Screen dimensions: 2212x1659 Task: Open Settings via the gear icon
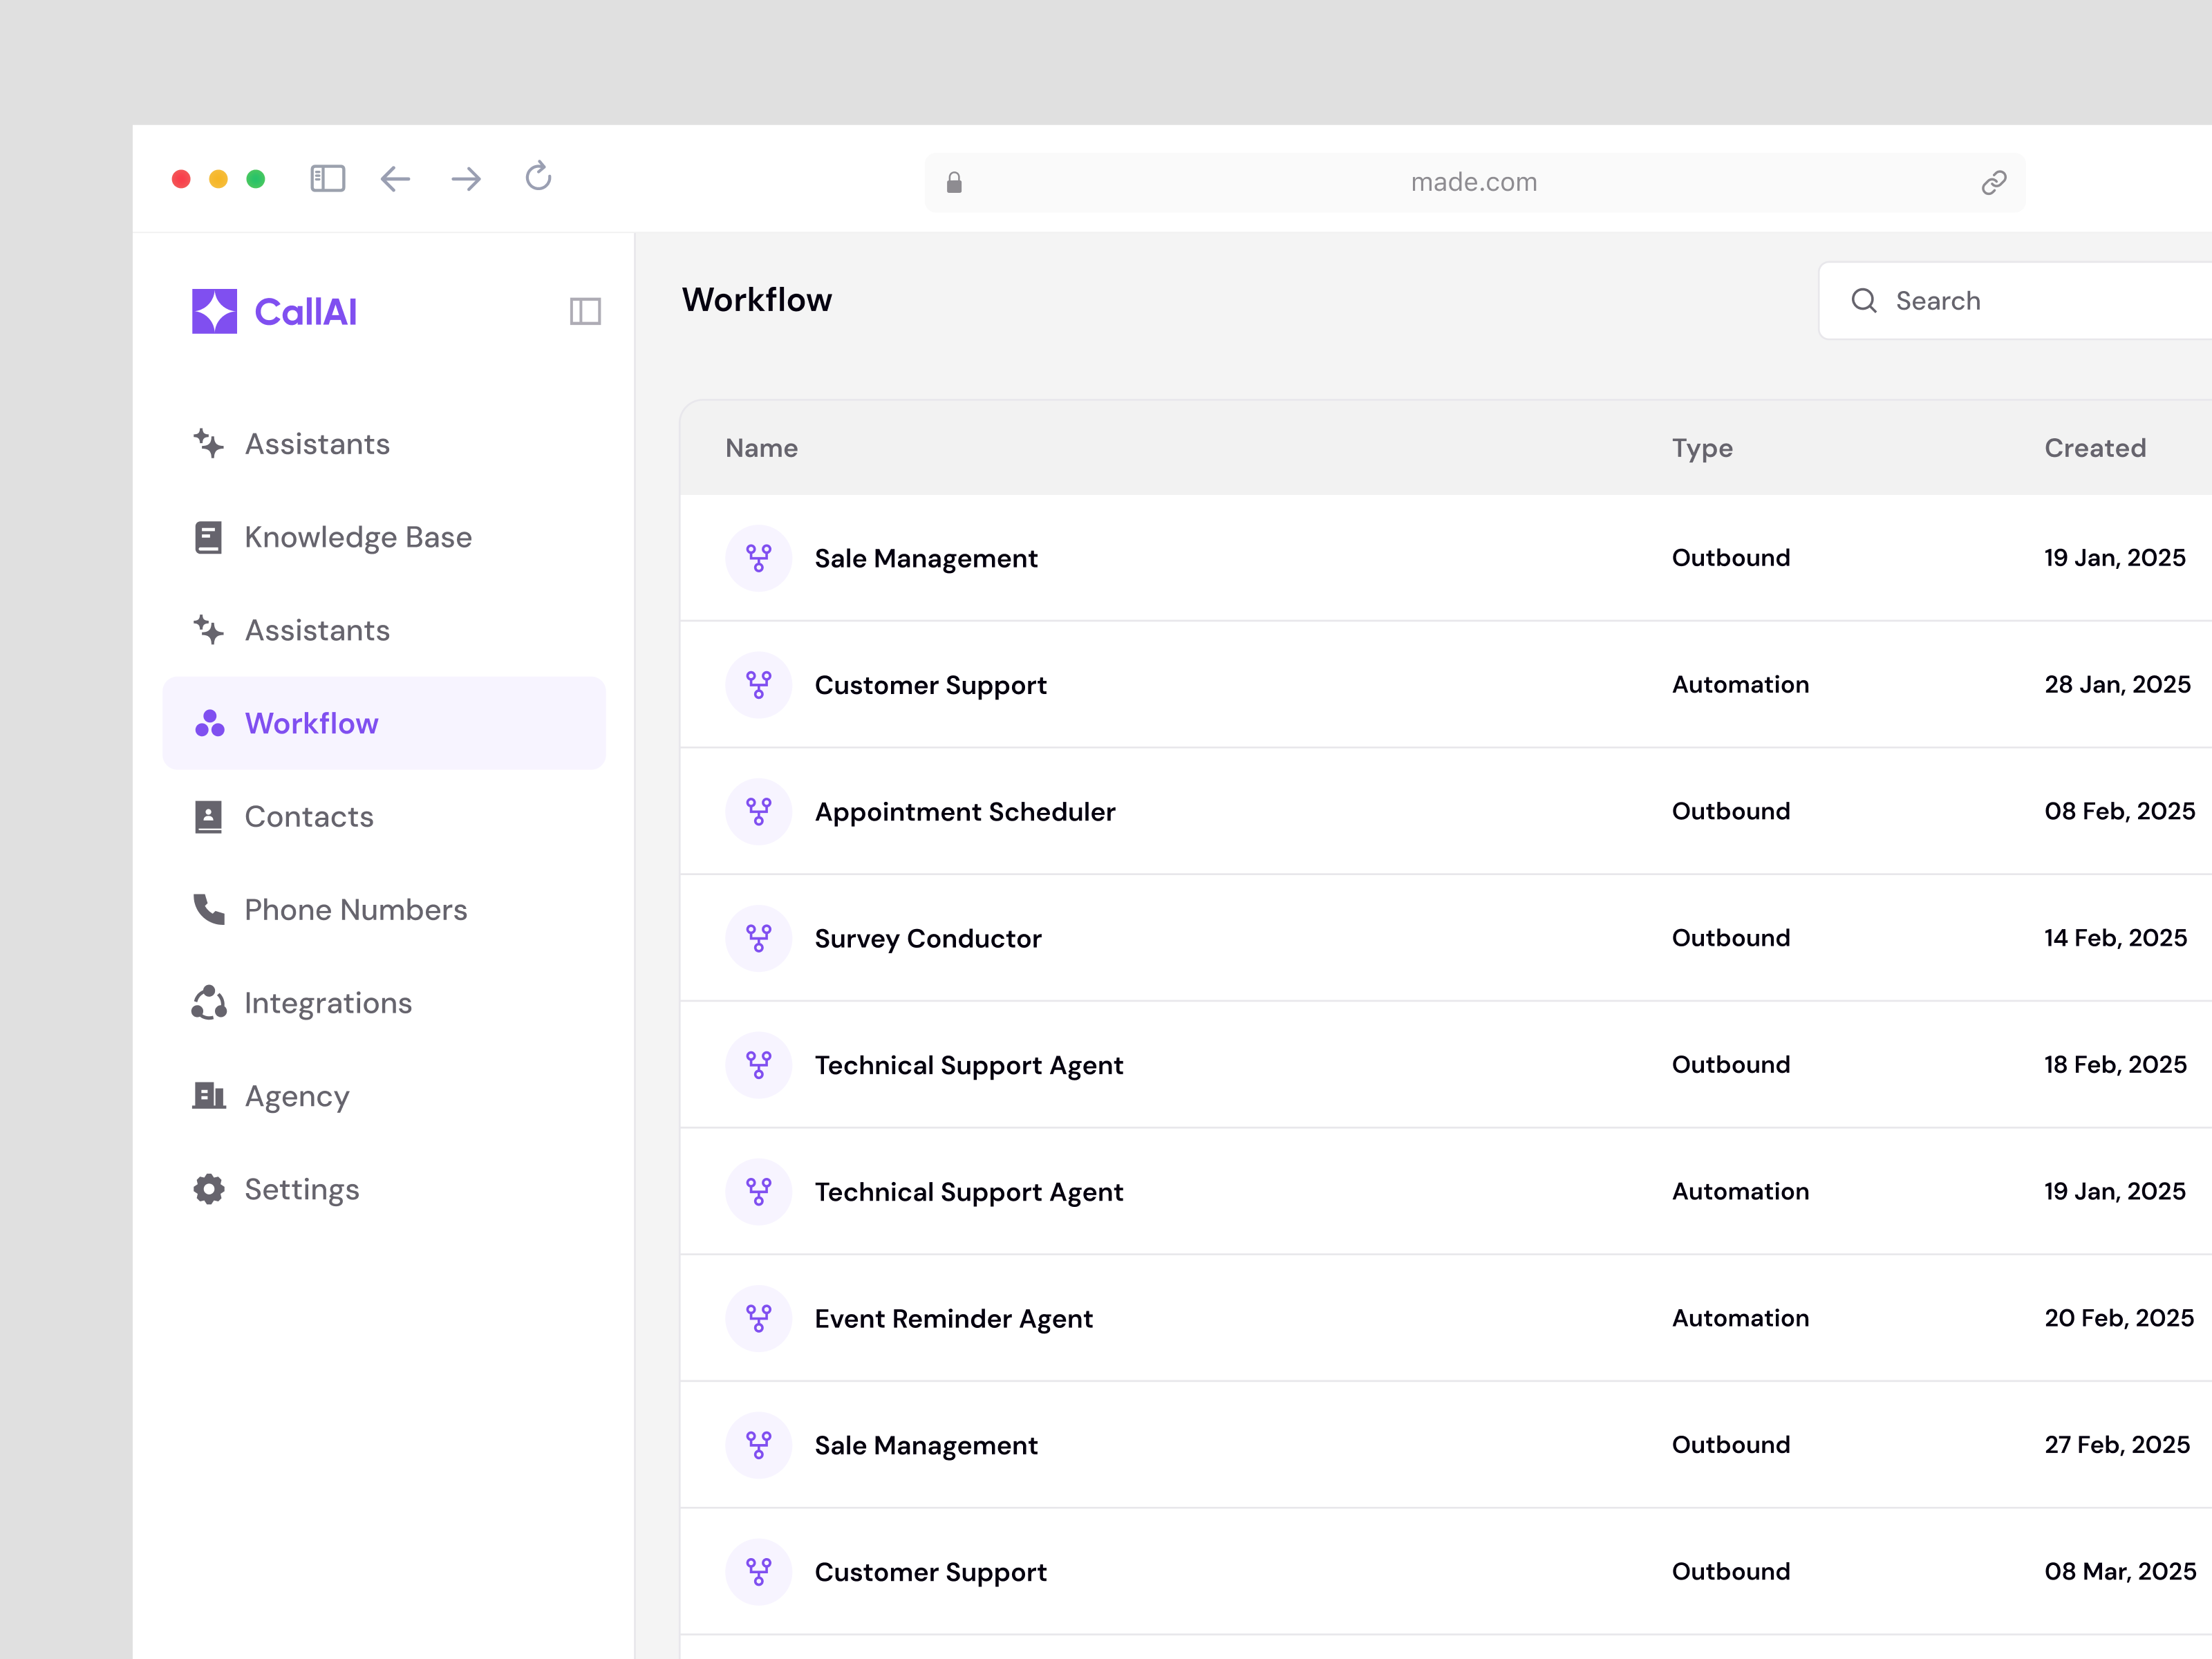(209, 1189)
